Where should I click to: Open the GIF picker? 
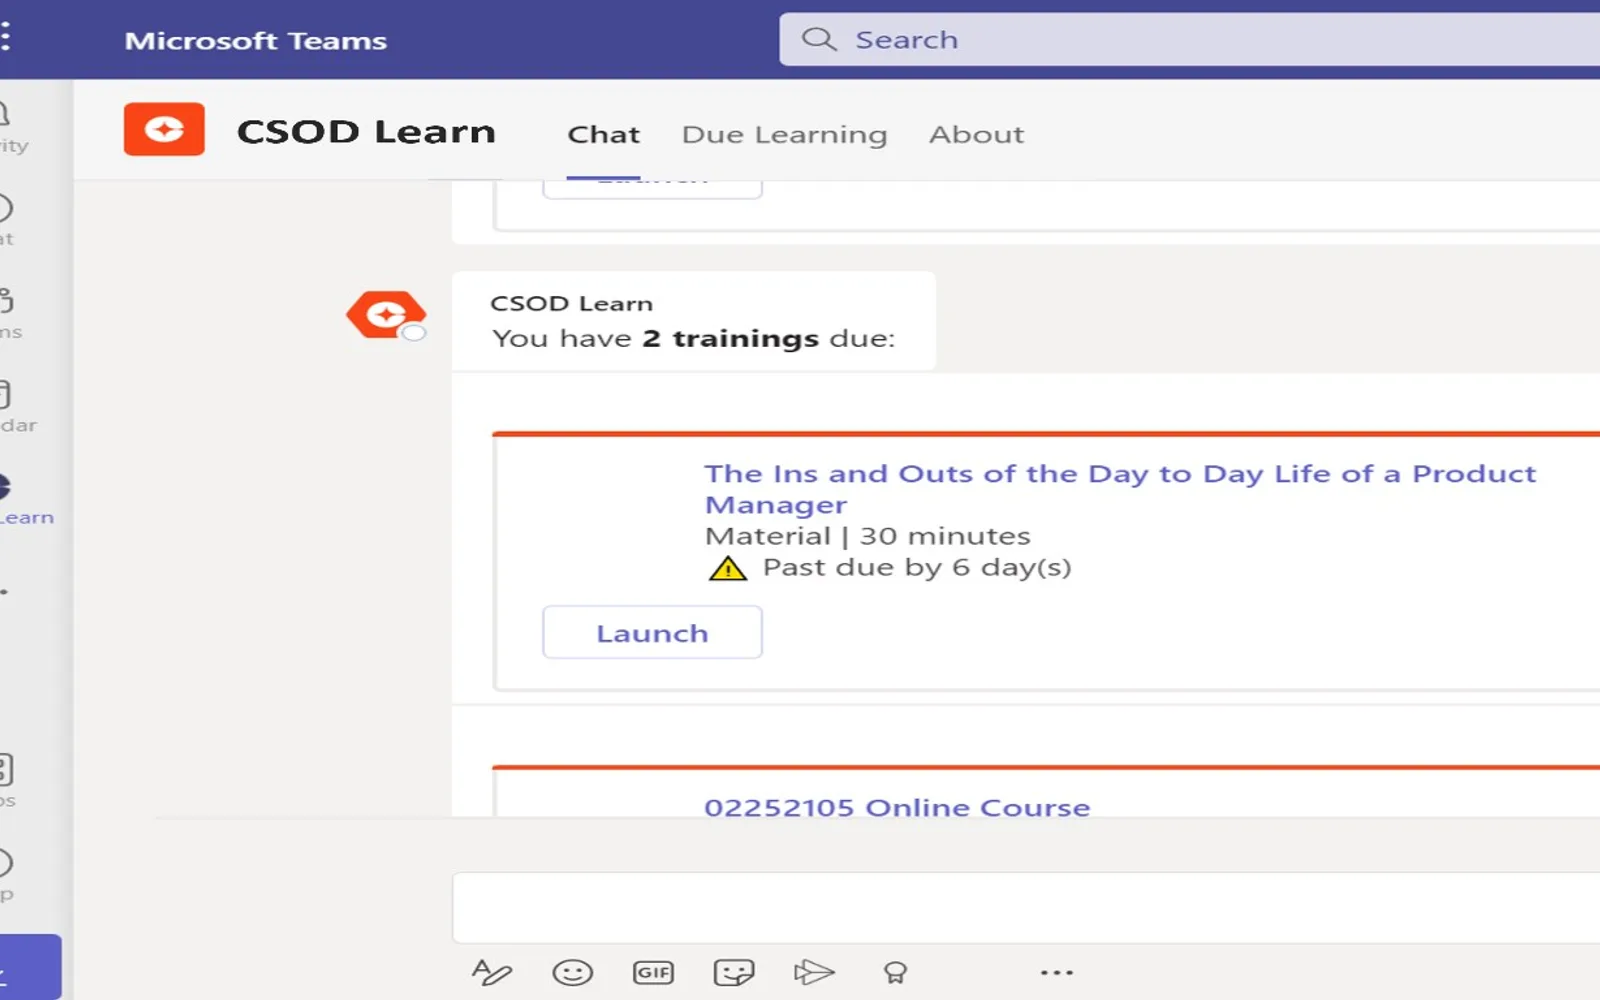click(x=653, y=972)
